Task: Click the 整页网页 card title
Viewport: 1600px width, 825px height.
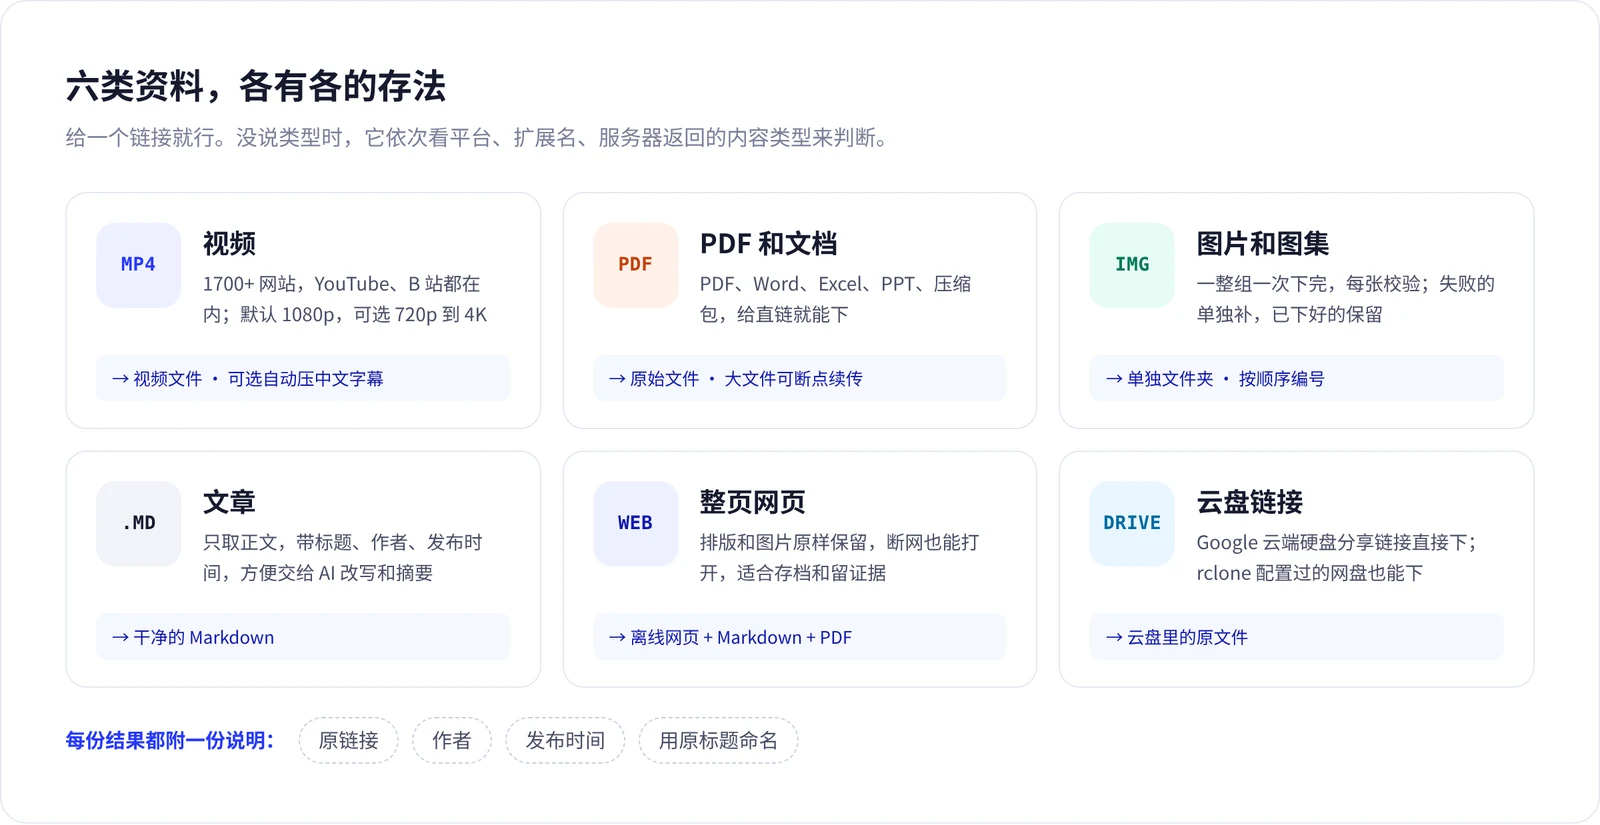Action: pos(752,502)
